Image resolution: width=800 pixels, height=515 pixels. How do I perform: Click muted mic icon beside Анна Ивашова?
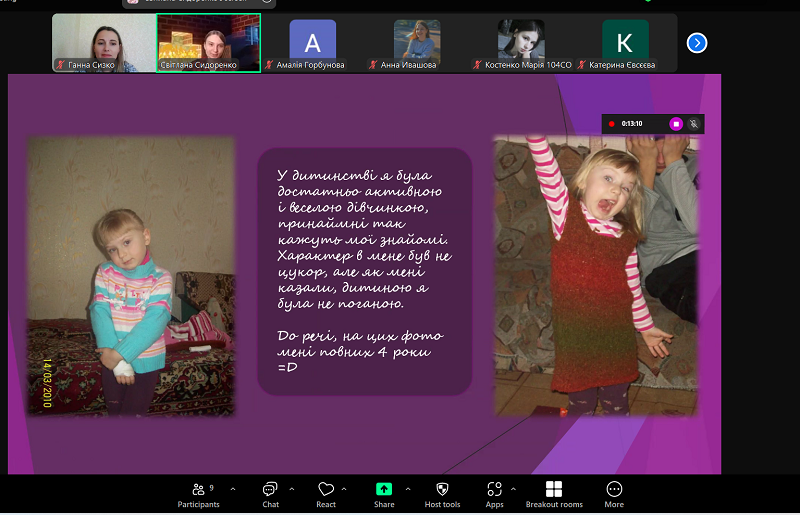point(373,65)
